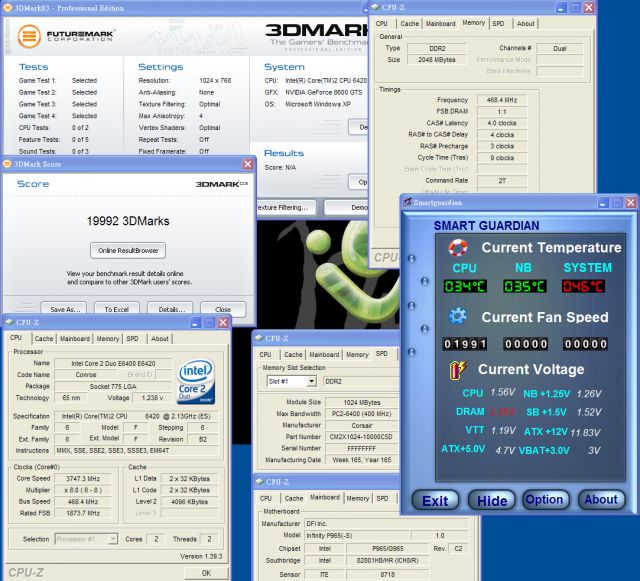Click the DRAM 2.35V voltage reading
640x581 pixels.
point(503,412)
